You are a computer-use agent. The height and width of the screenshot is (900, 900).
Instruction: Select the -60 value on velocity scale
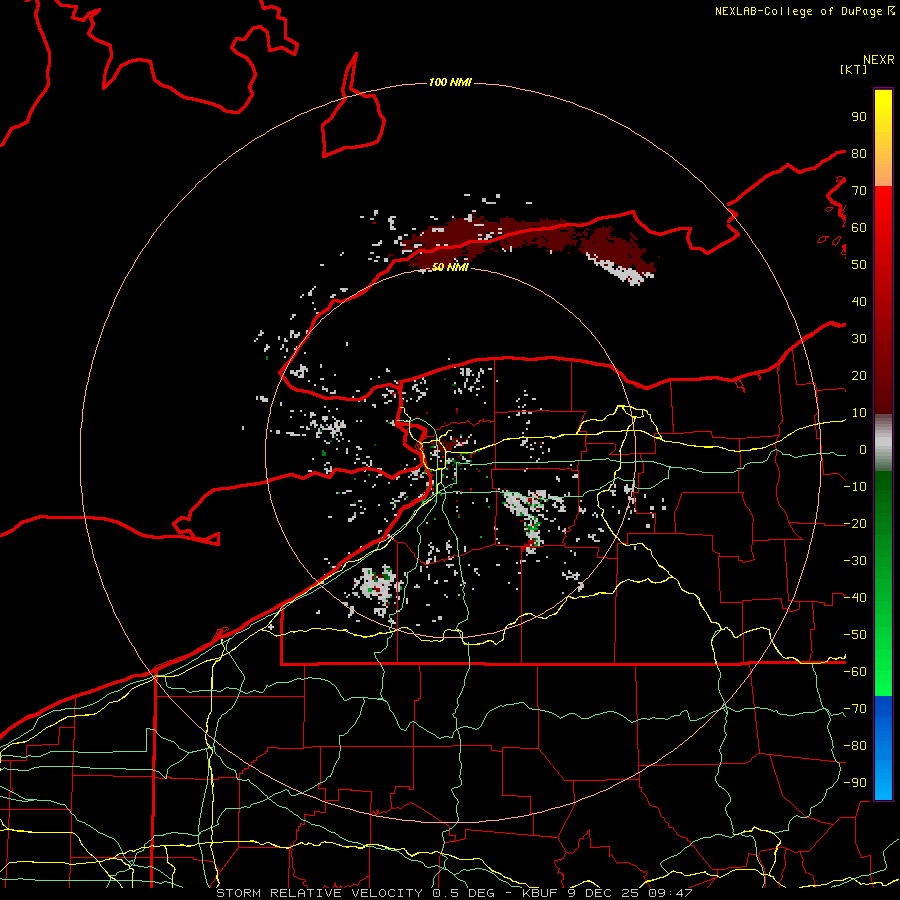pyautogui.click(x=855, y=672)
